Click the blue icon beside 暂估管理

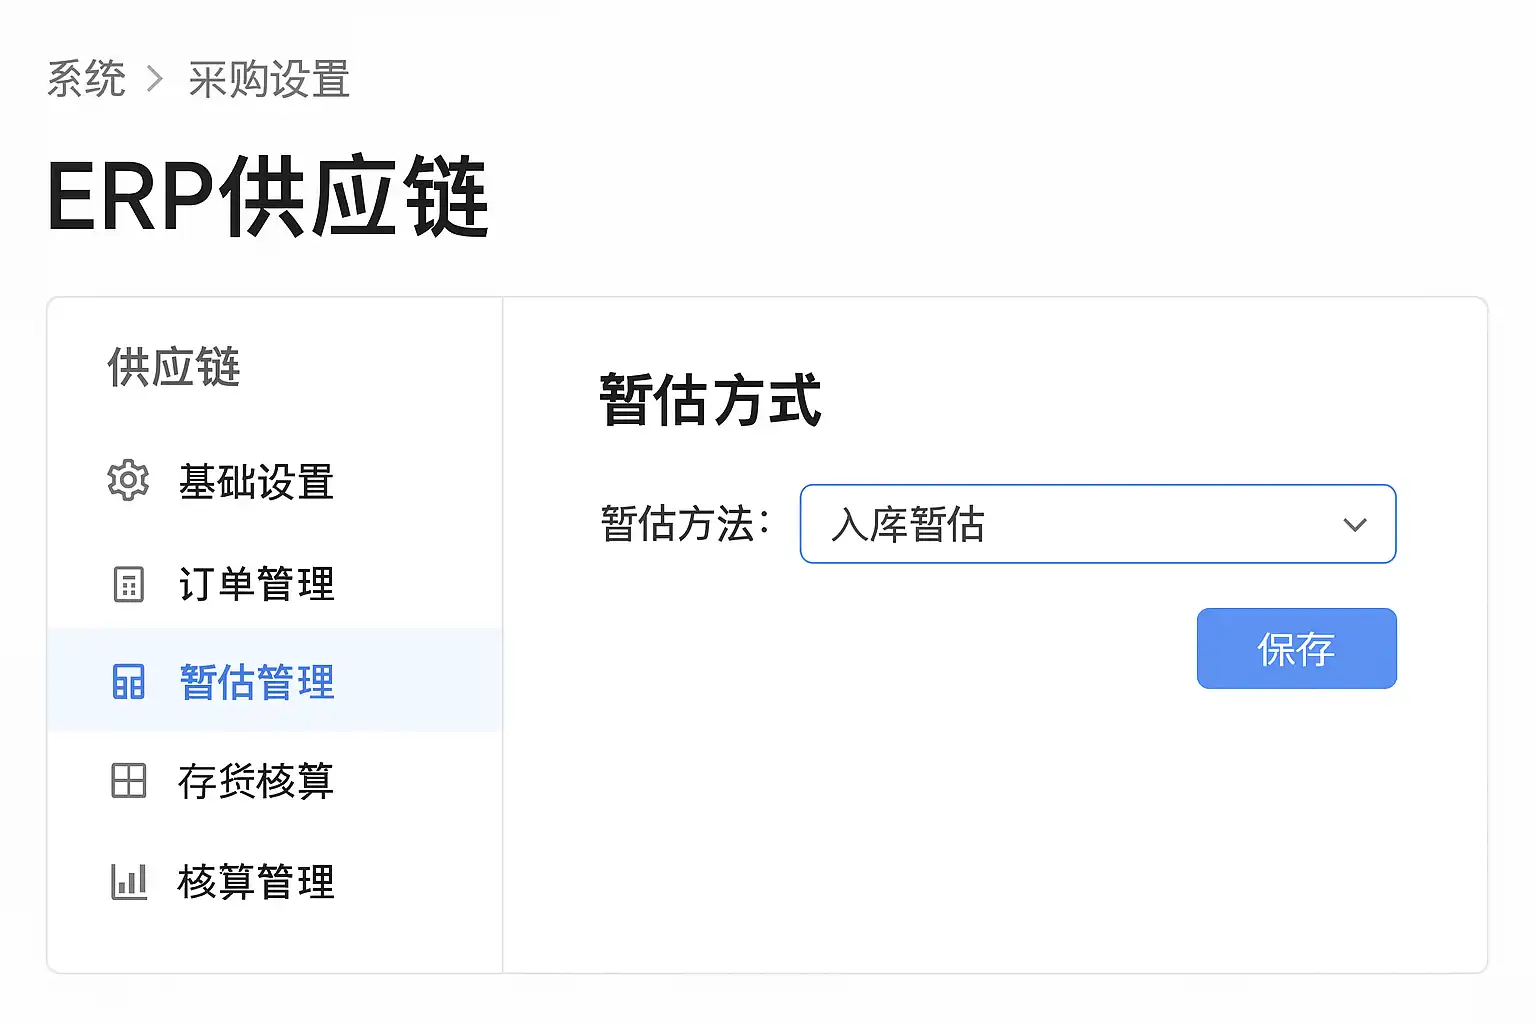pos(128,682)
